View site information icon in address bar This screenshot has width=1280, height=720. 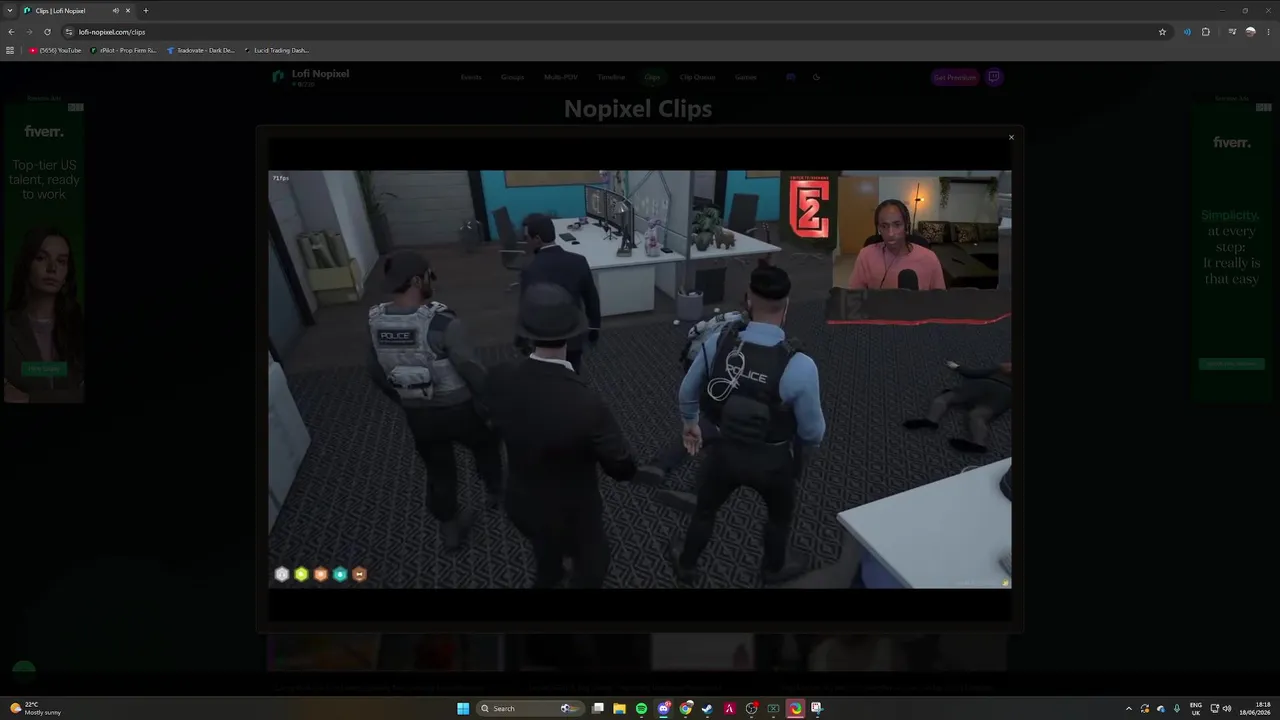(x=68, y=32)
